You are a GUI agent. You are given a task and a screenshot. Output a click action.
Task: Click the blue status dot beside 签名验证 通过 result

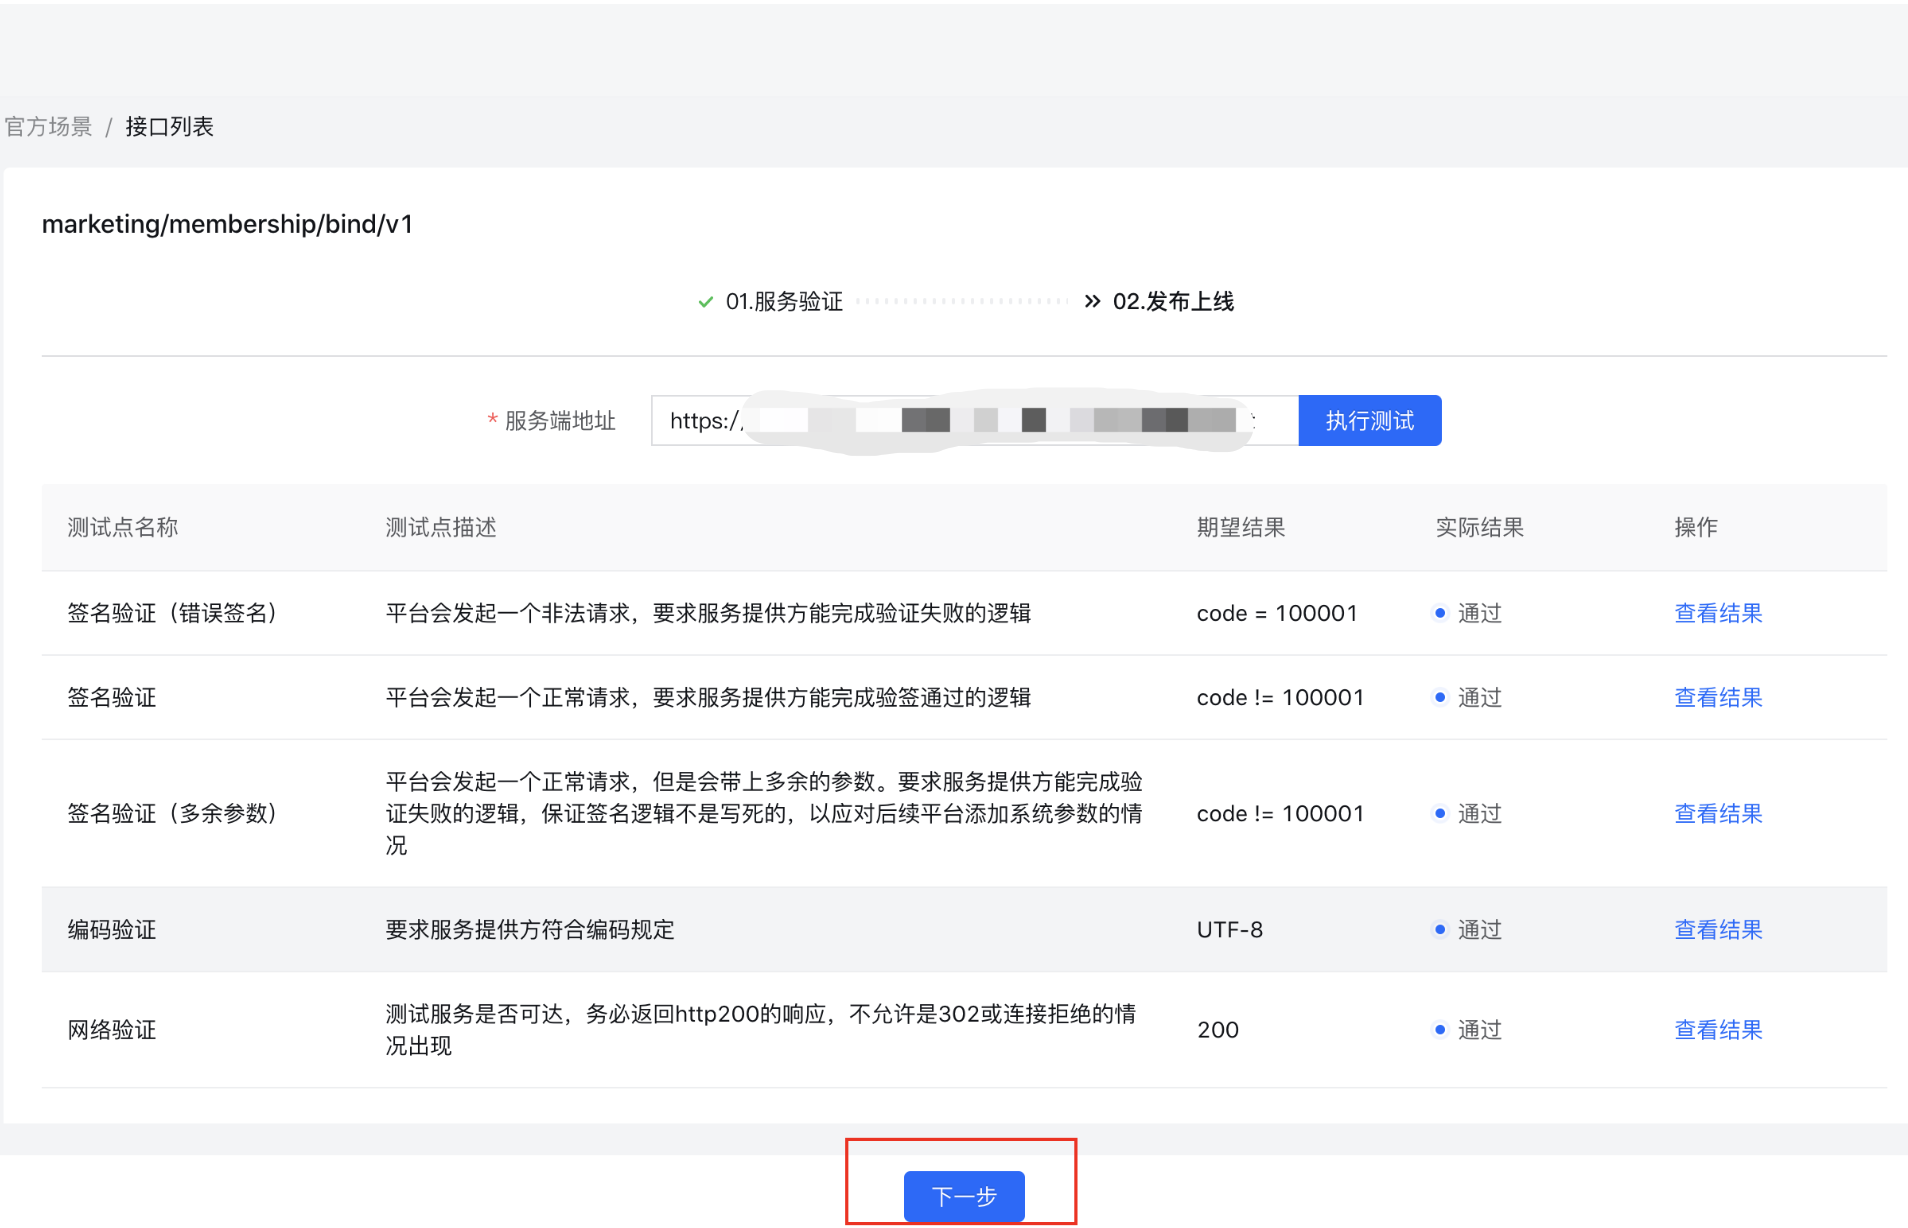1440,697
